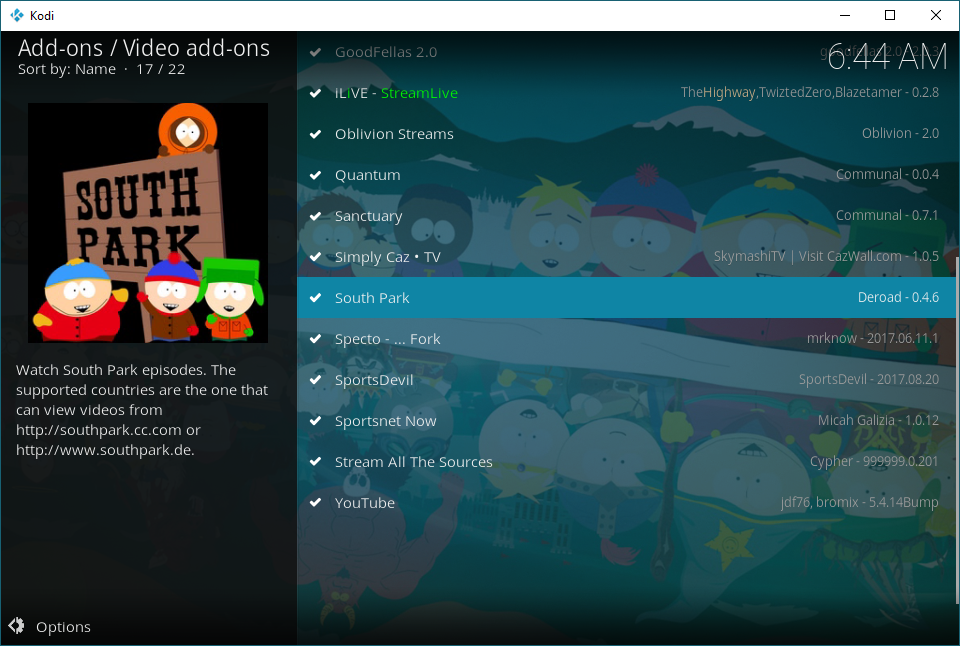
Task: Click the South Park description paragraph
Action: [x=142, y=410]
